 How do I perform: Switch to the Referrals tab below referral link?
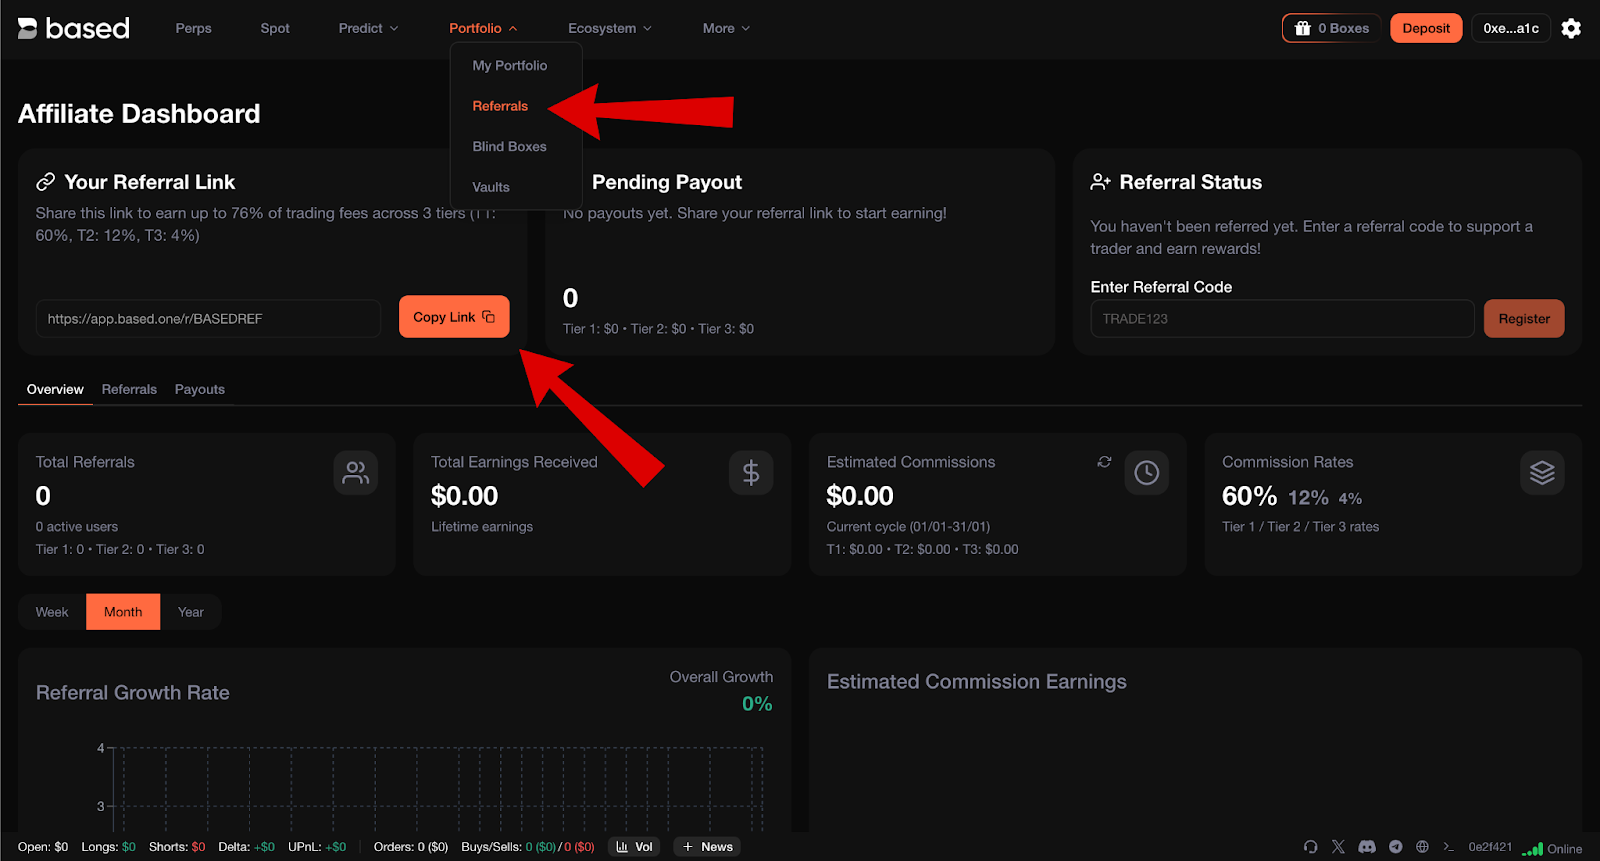(x=129, y=389)
